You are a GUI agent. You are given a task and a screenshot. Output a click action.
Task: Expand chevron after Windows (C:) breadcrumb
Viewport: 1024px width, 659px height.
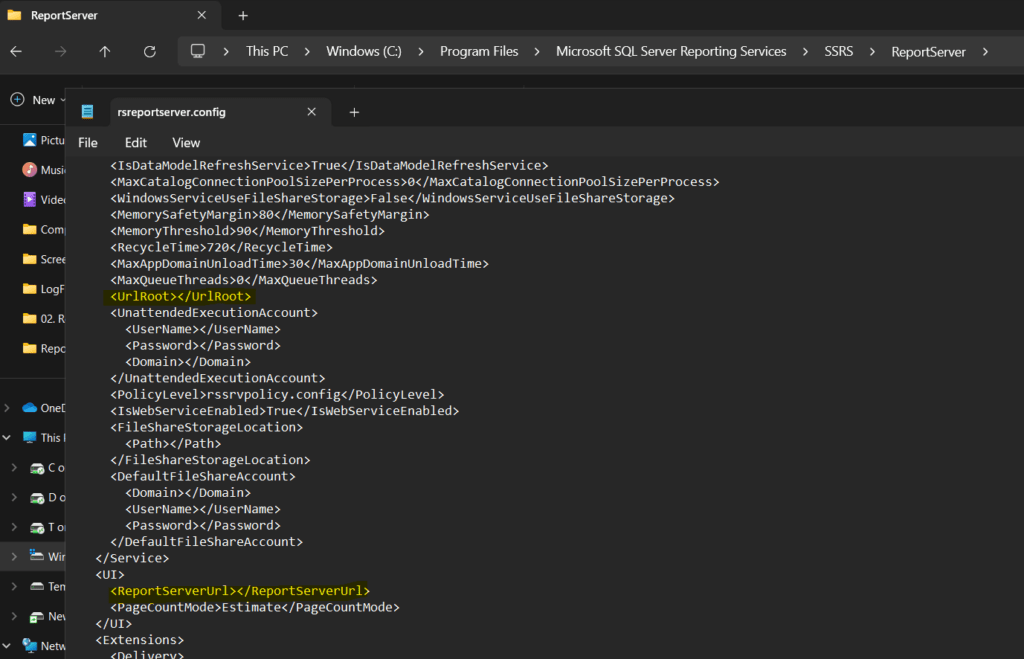click(421, 52)
